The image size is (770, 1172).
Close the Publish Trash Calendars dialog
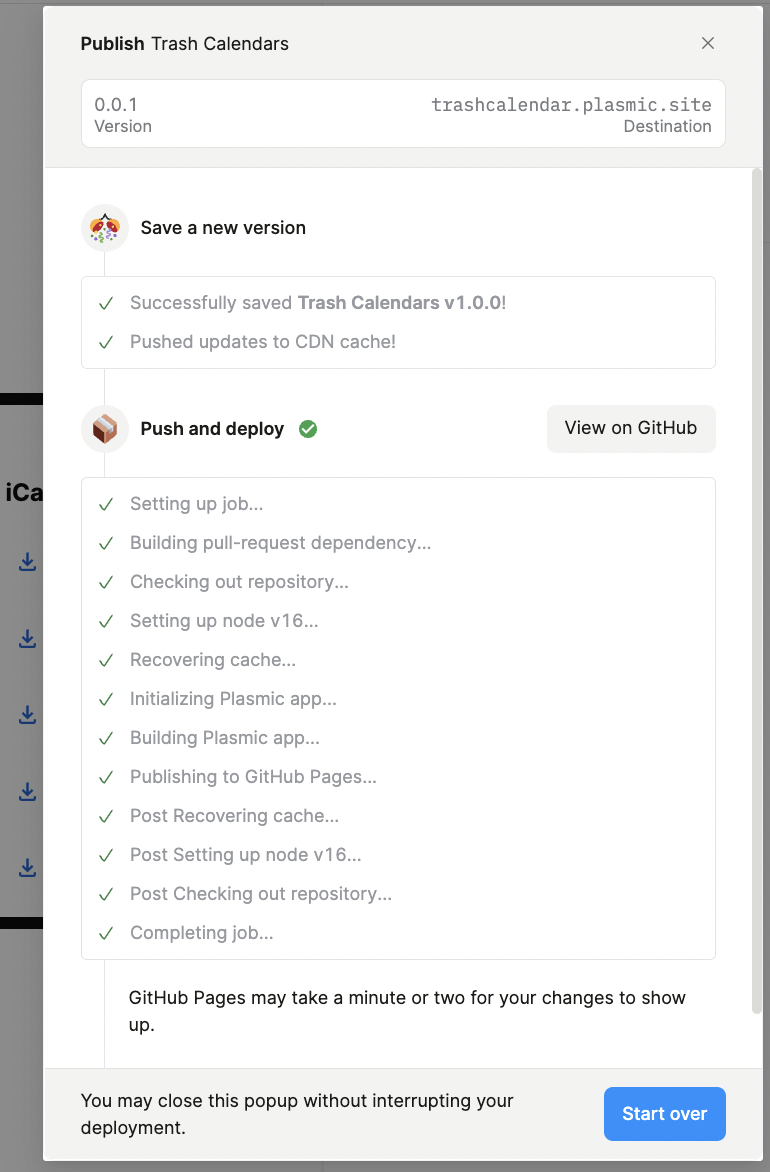pyautogui.click(x=707, y=43)
